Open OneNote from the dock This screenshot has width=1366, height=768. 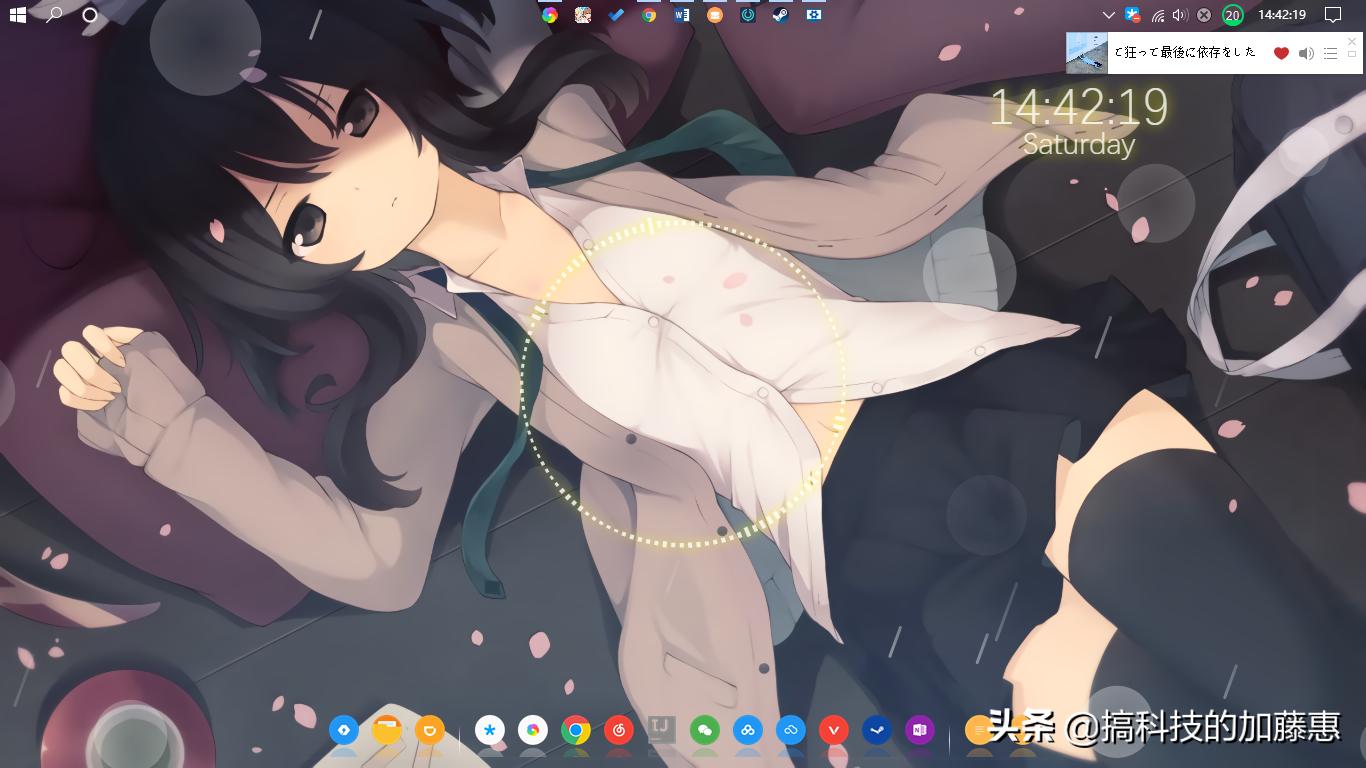[x=920, y=730]
